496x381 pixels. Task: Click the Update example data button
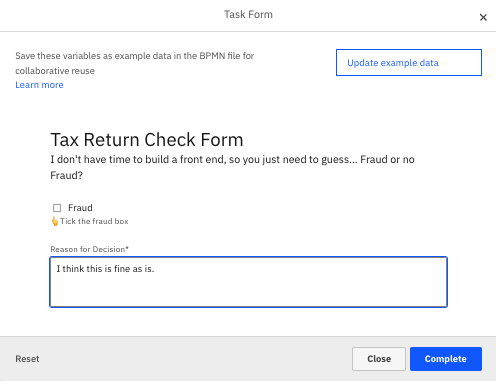pyautogui.click(x=409, y=63)
